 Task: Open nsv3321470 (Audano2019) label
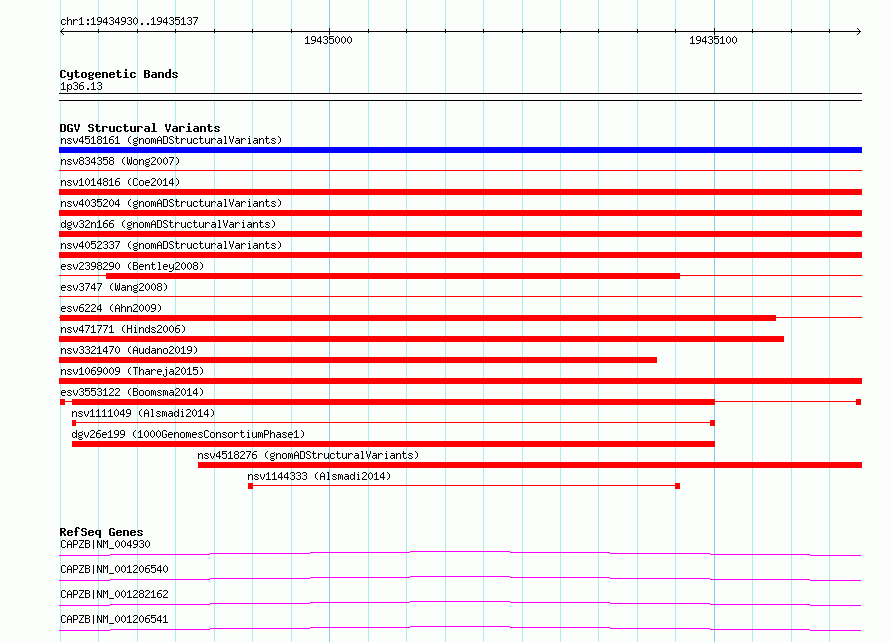pyautogui.click(x=129, y=350)
